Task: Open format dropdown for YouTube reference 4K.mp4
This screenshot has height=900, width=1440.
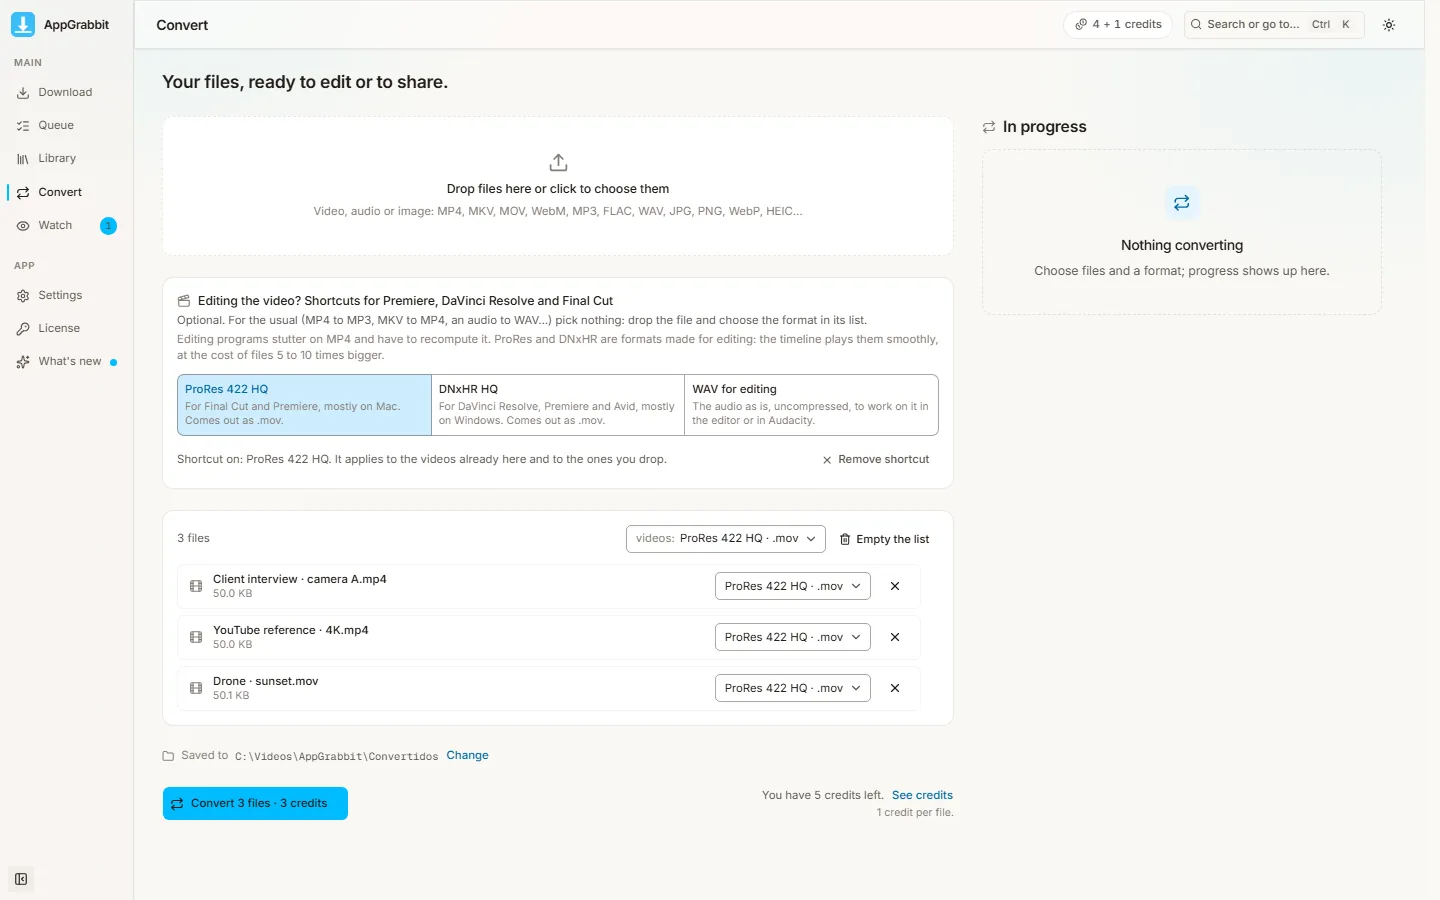Action: (x=793, y=637)
